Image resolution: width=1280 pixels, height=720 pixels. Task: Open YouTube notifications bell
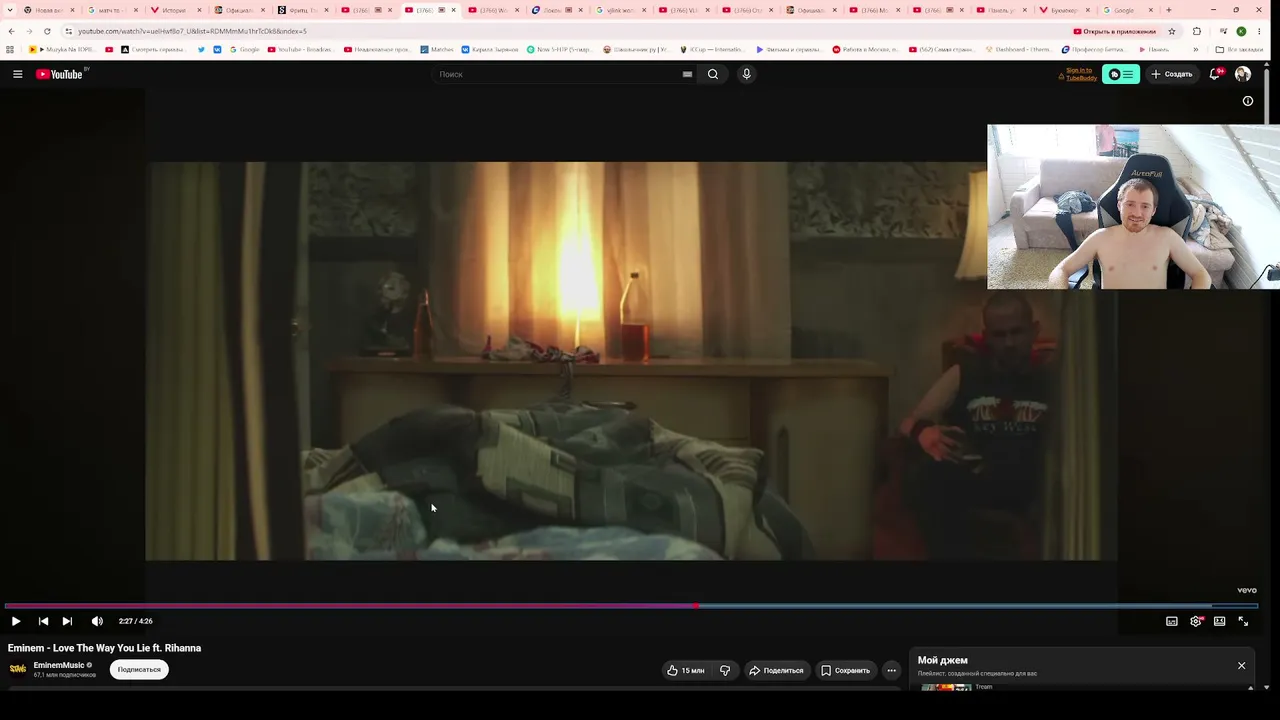(1215, 74)
